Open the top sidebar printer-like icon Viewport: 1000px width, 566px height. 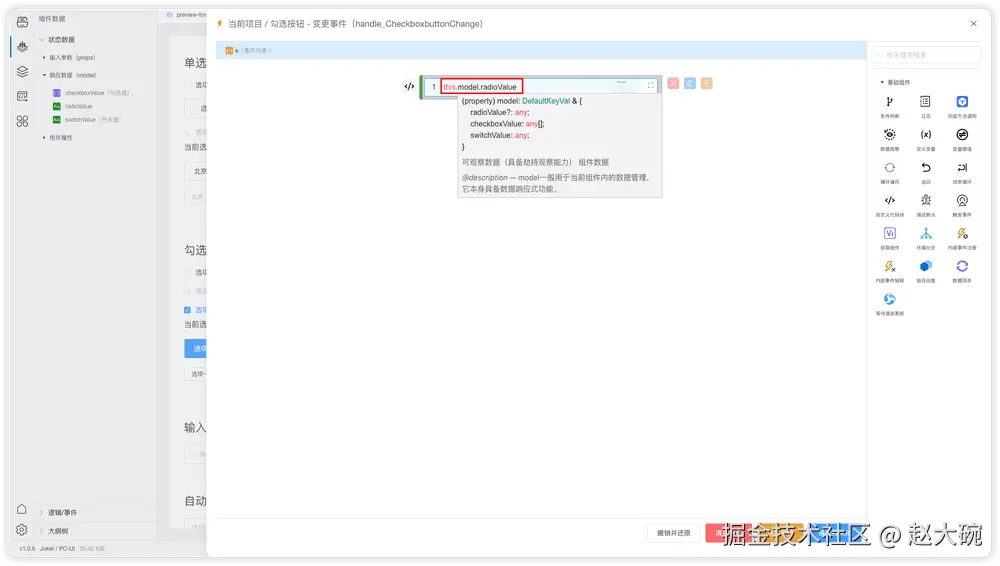22,22
